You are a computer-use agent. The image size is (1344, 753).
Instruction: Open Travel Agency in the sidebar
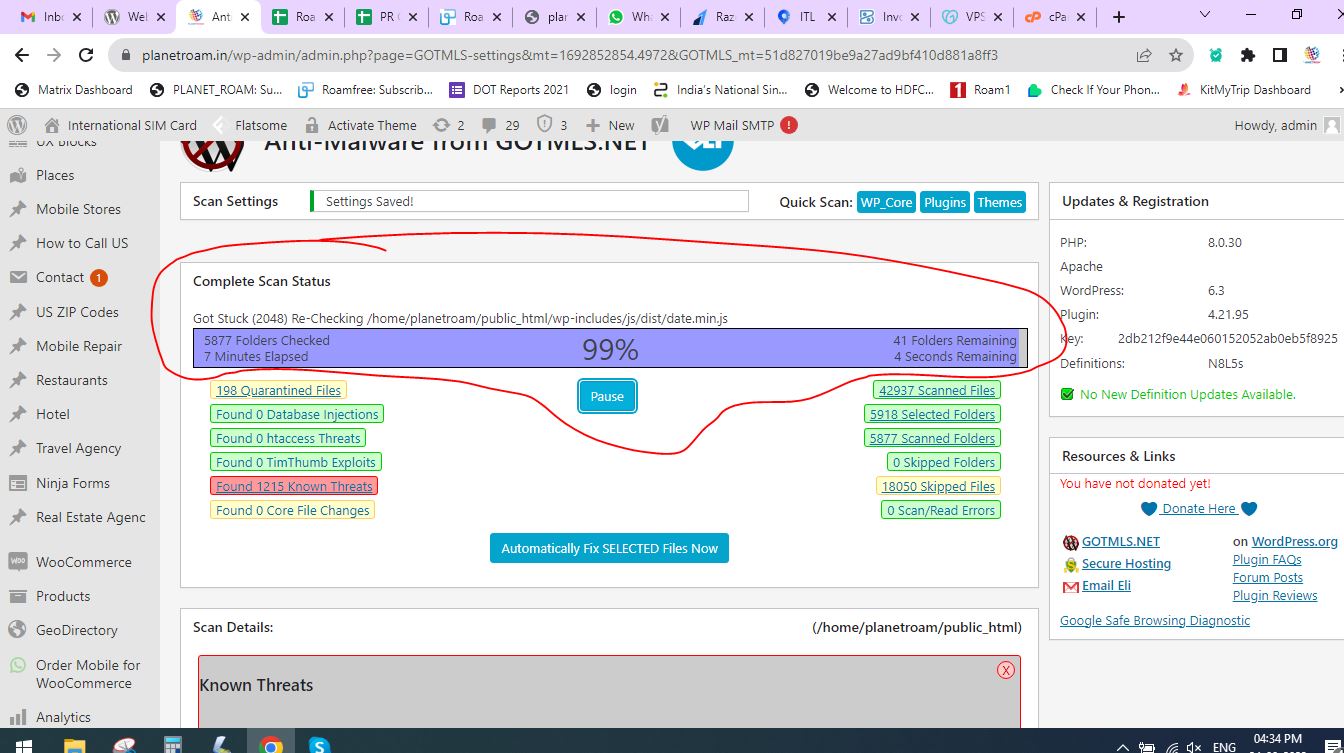(x=80, y=448)
